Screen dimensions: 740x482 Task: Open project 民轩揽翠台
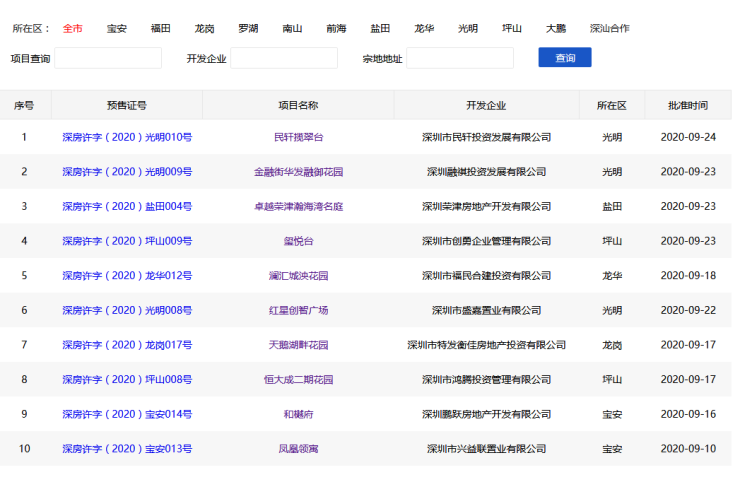click(x=298, y=137)
